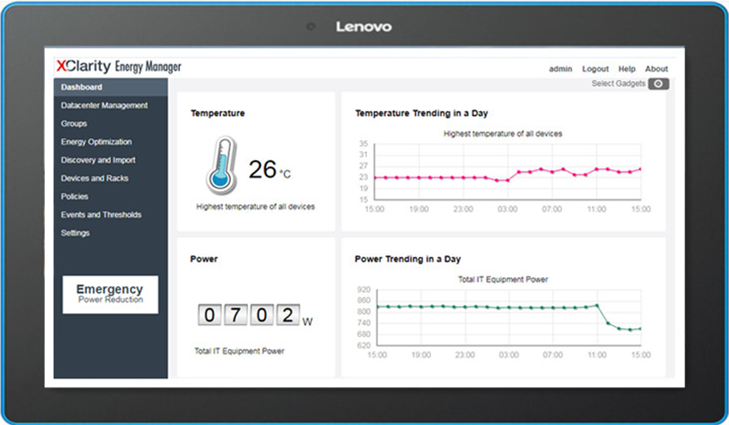
Task: Click the thermometer icon in Temperature gadget
Action: (x=222, y=166)
